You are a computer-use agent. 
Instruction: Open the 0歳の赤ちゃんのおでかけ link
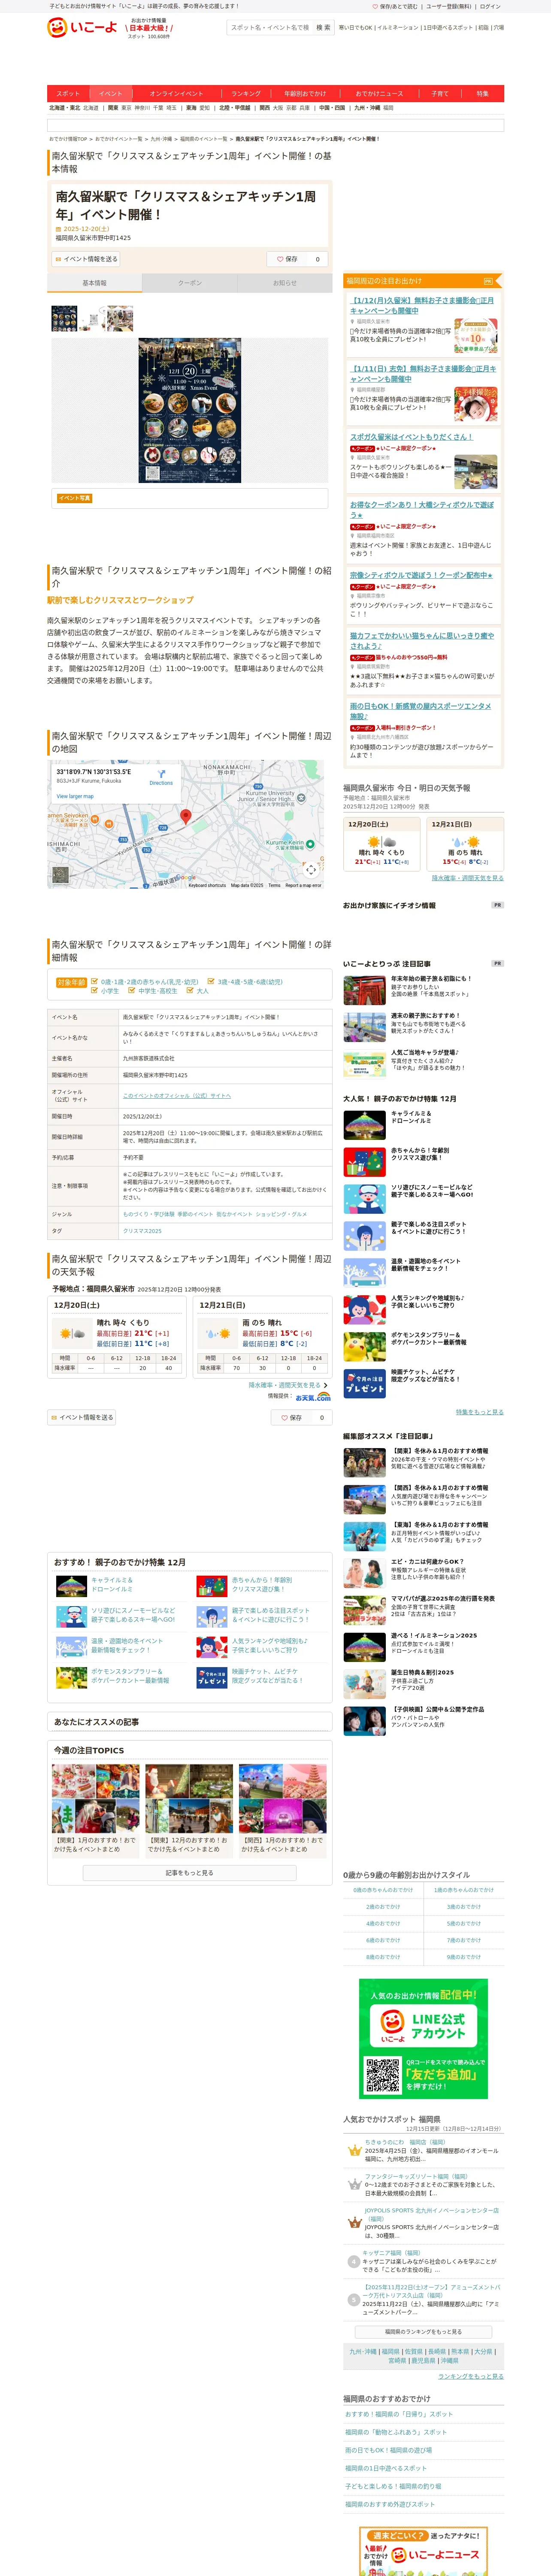(x=383, y=1889)
